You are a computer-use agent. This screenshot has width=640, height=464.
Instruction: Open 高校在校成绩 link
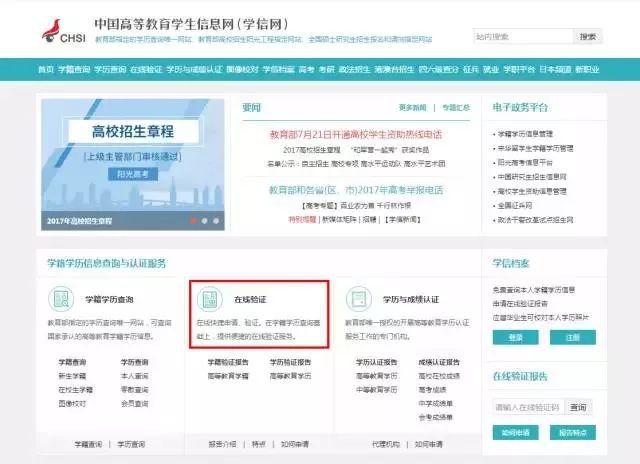[439, 376]
